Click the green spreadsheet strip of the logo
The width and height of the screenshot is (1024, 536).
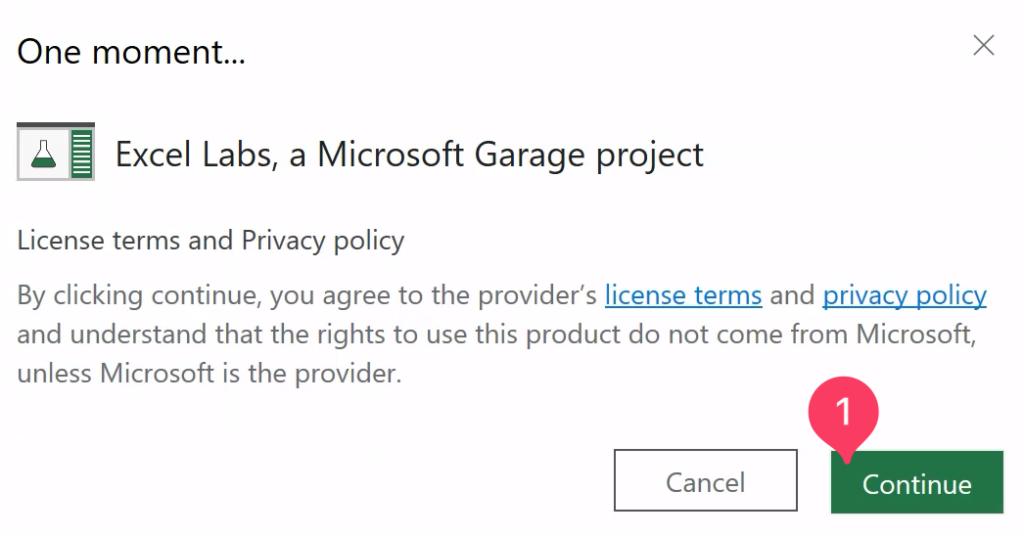click(82, 153)
